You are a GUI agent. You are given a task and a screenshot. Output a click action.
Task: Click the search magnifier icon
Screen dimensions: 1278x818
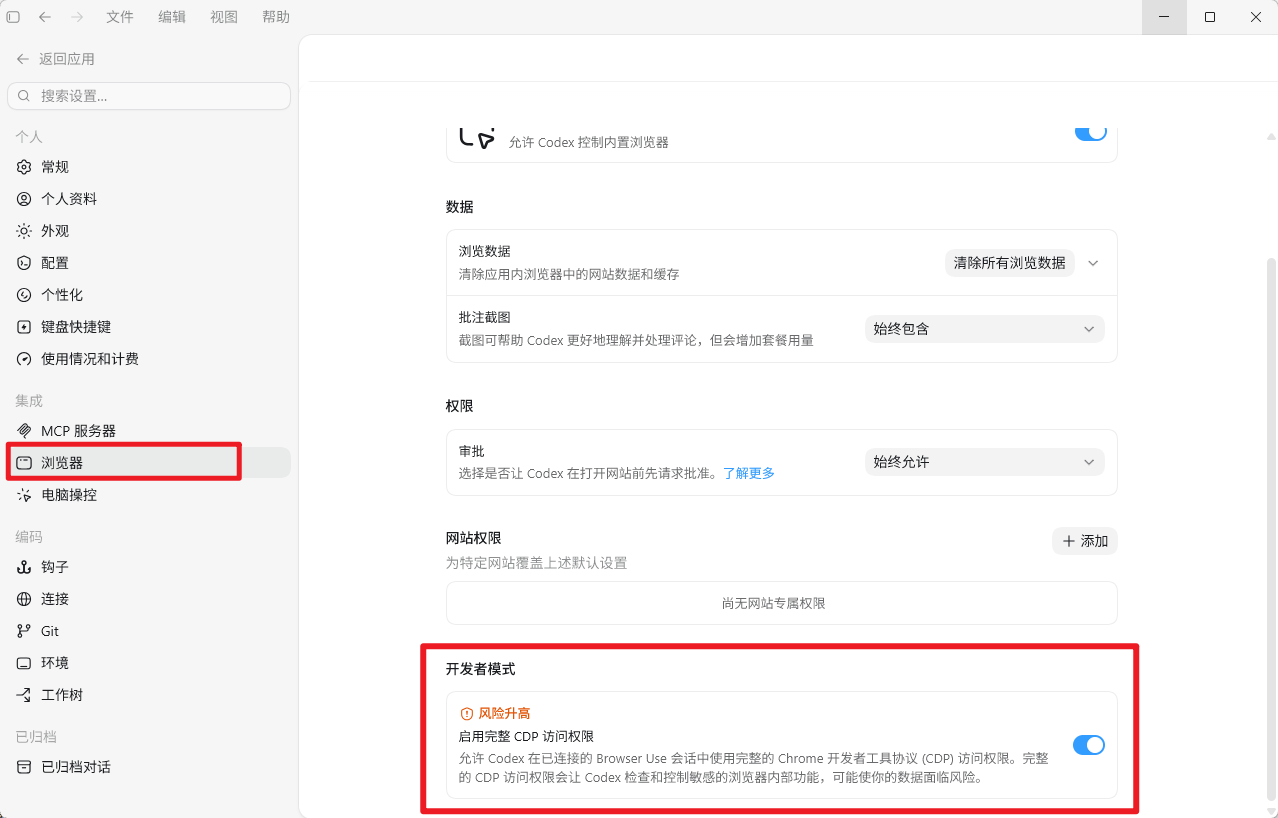[x=25, y=96]
